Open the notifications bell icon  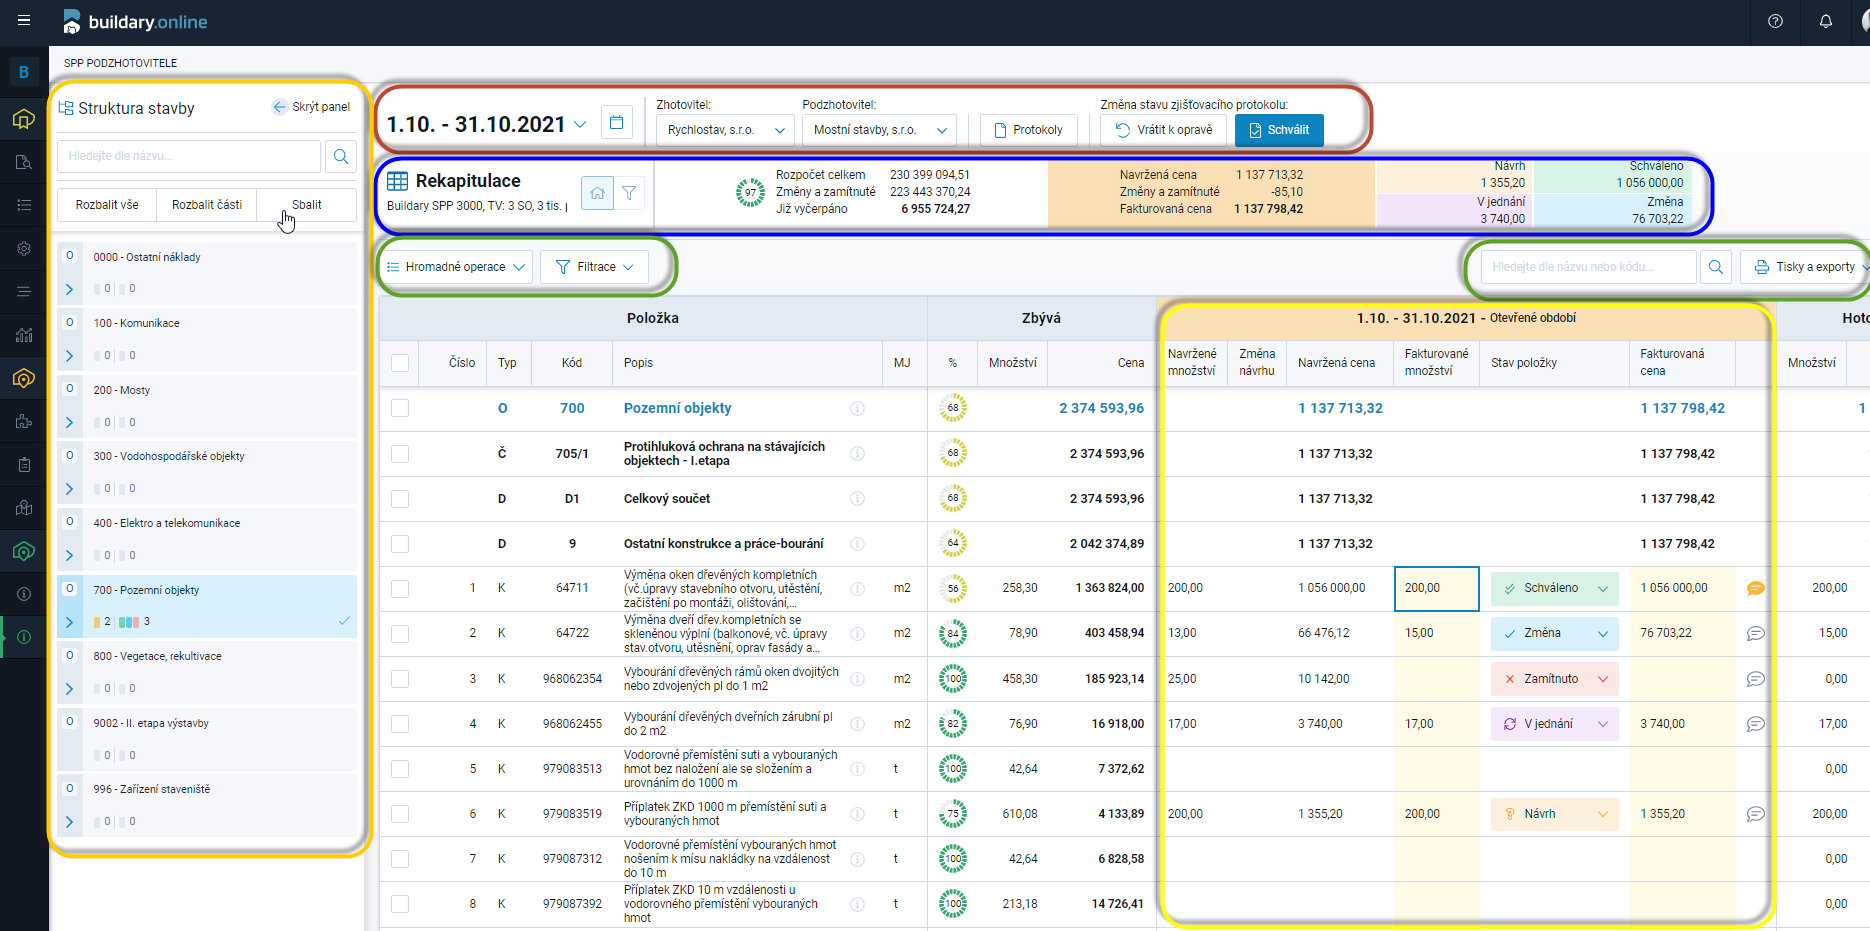point(1826,21)
